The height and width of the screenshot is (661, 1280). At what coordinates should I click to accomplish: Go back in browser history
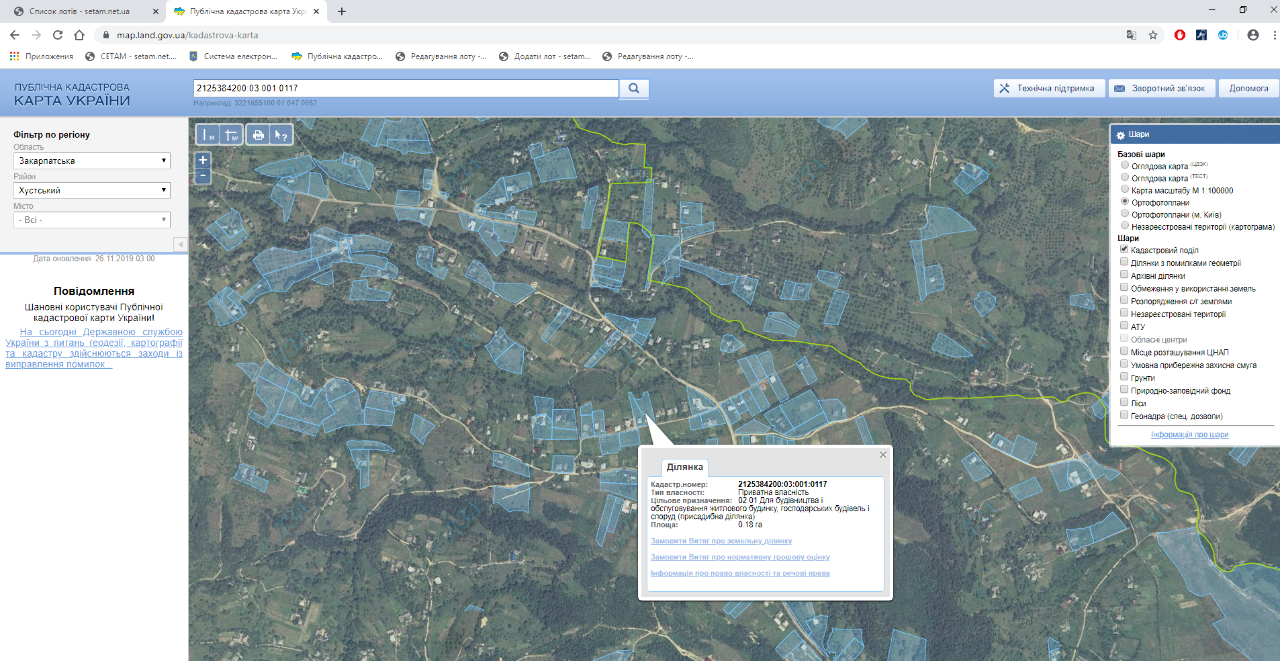click(14, 34)
